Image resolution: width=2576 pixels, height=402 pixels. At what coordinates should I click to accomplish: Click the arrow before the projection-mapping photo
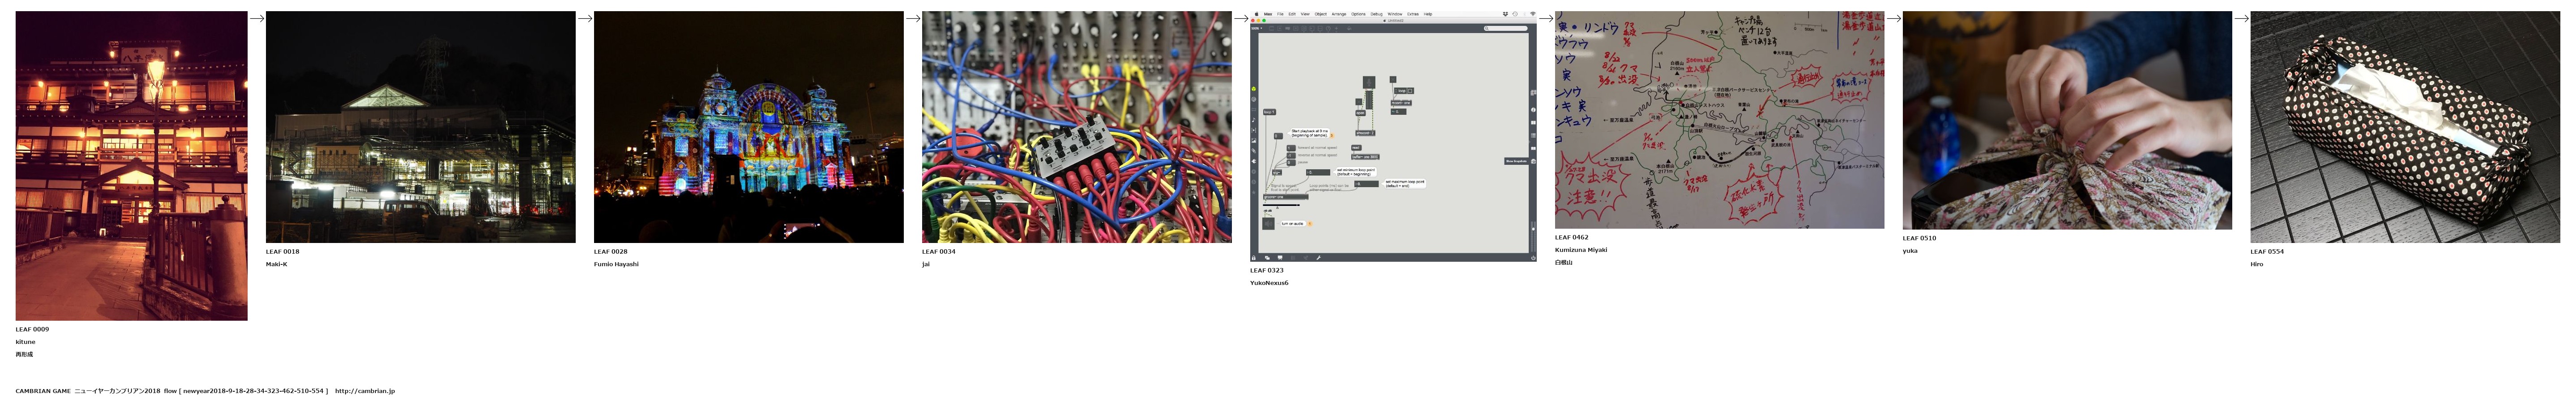pos(585,18)
